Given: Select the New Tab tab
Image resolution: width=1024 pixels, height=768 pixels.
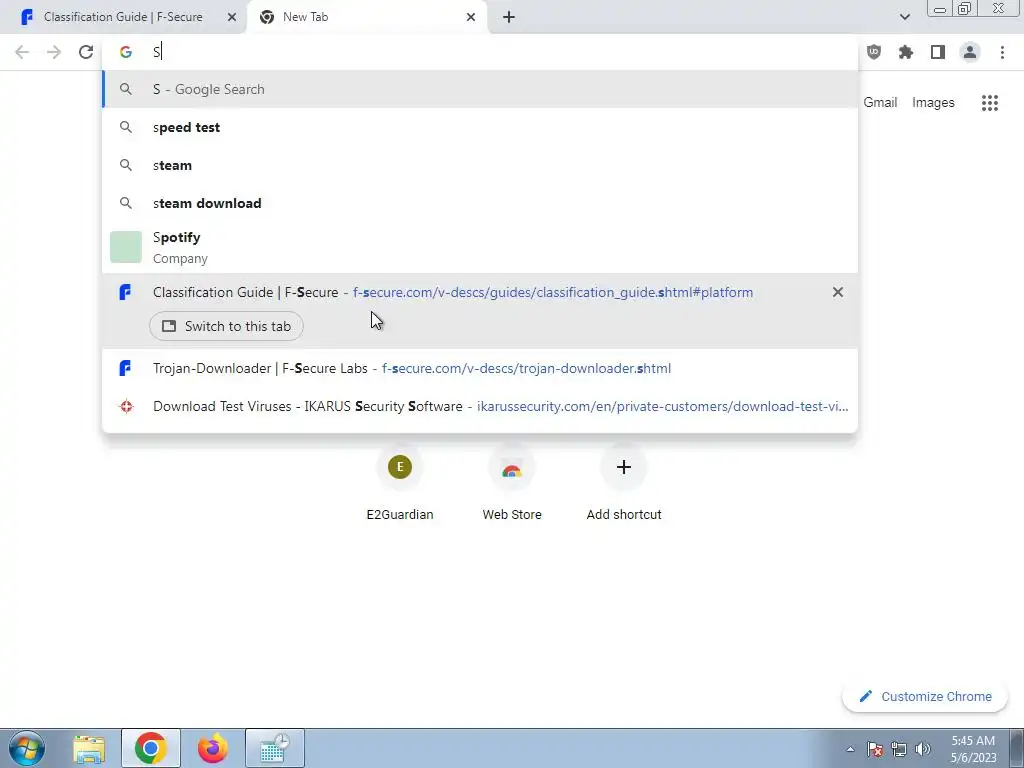Looking at the screenshot, I should point(368,17).
